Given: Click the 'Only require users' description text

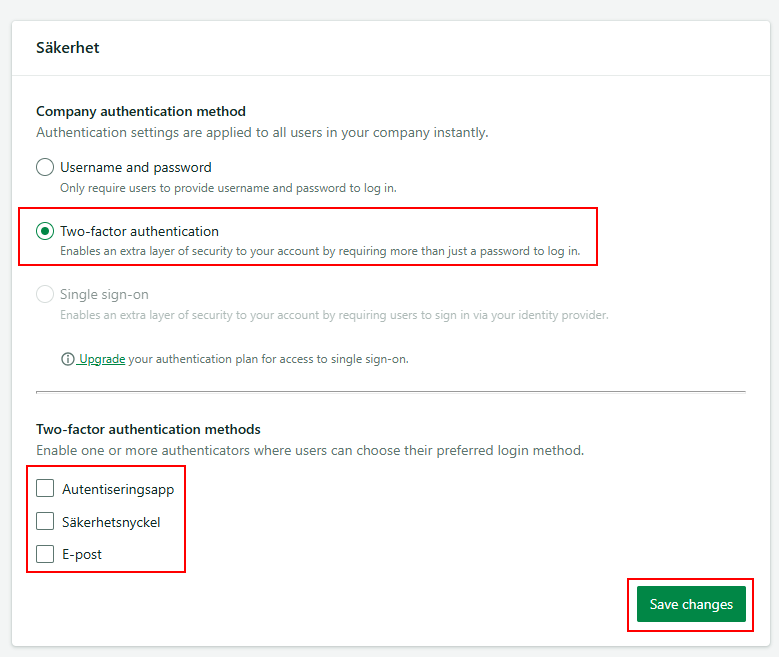Looking at the screenshot, I should (229, 188).
